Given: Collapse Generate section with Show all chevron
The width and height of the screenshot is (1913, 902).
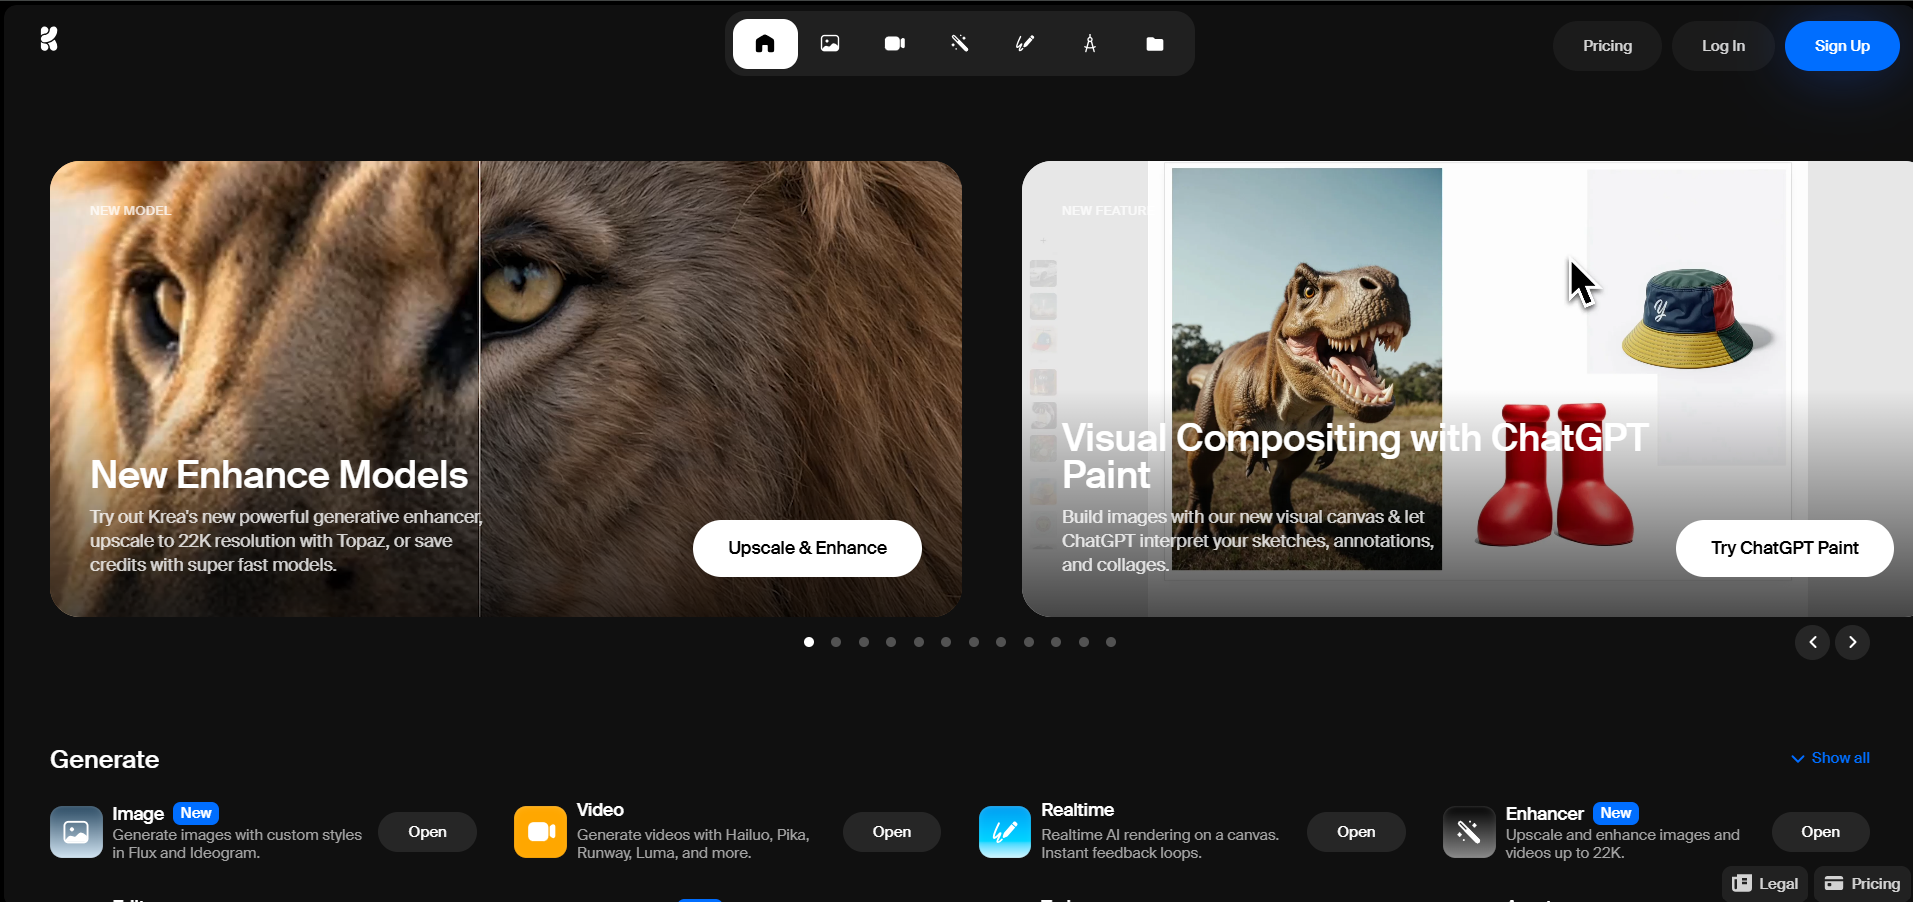Looking at the screenshot, I should point(1830,758).
